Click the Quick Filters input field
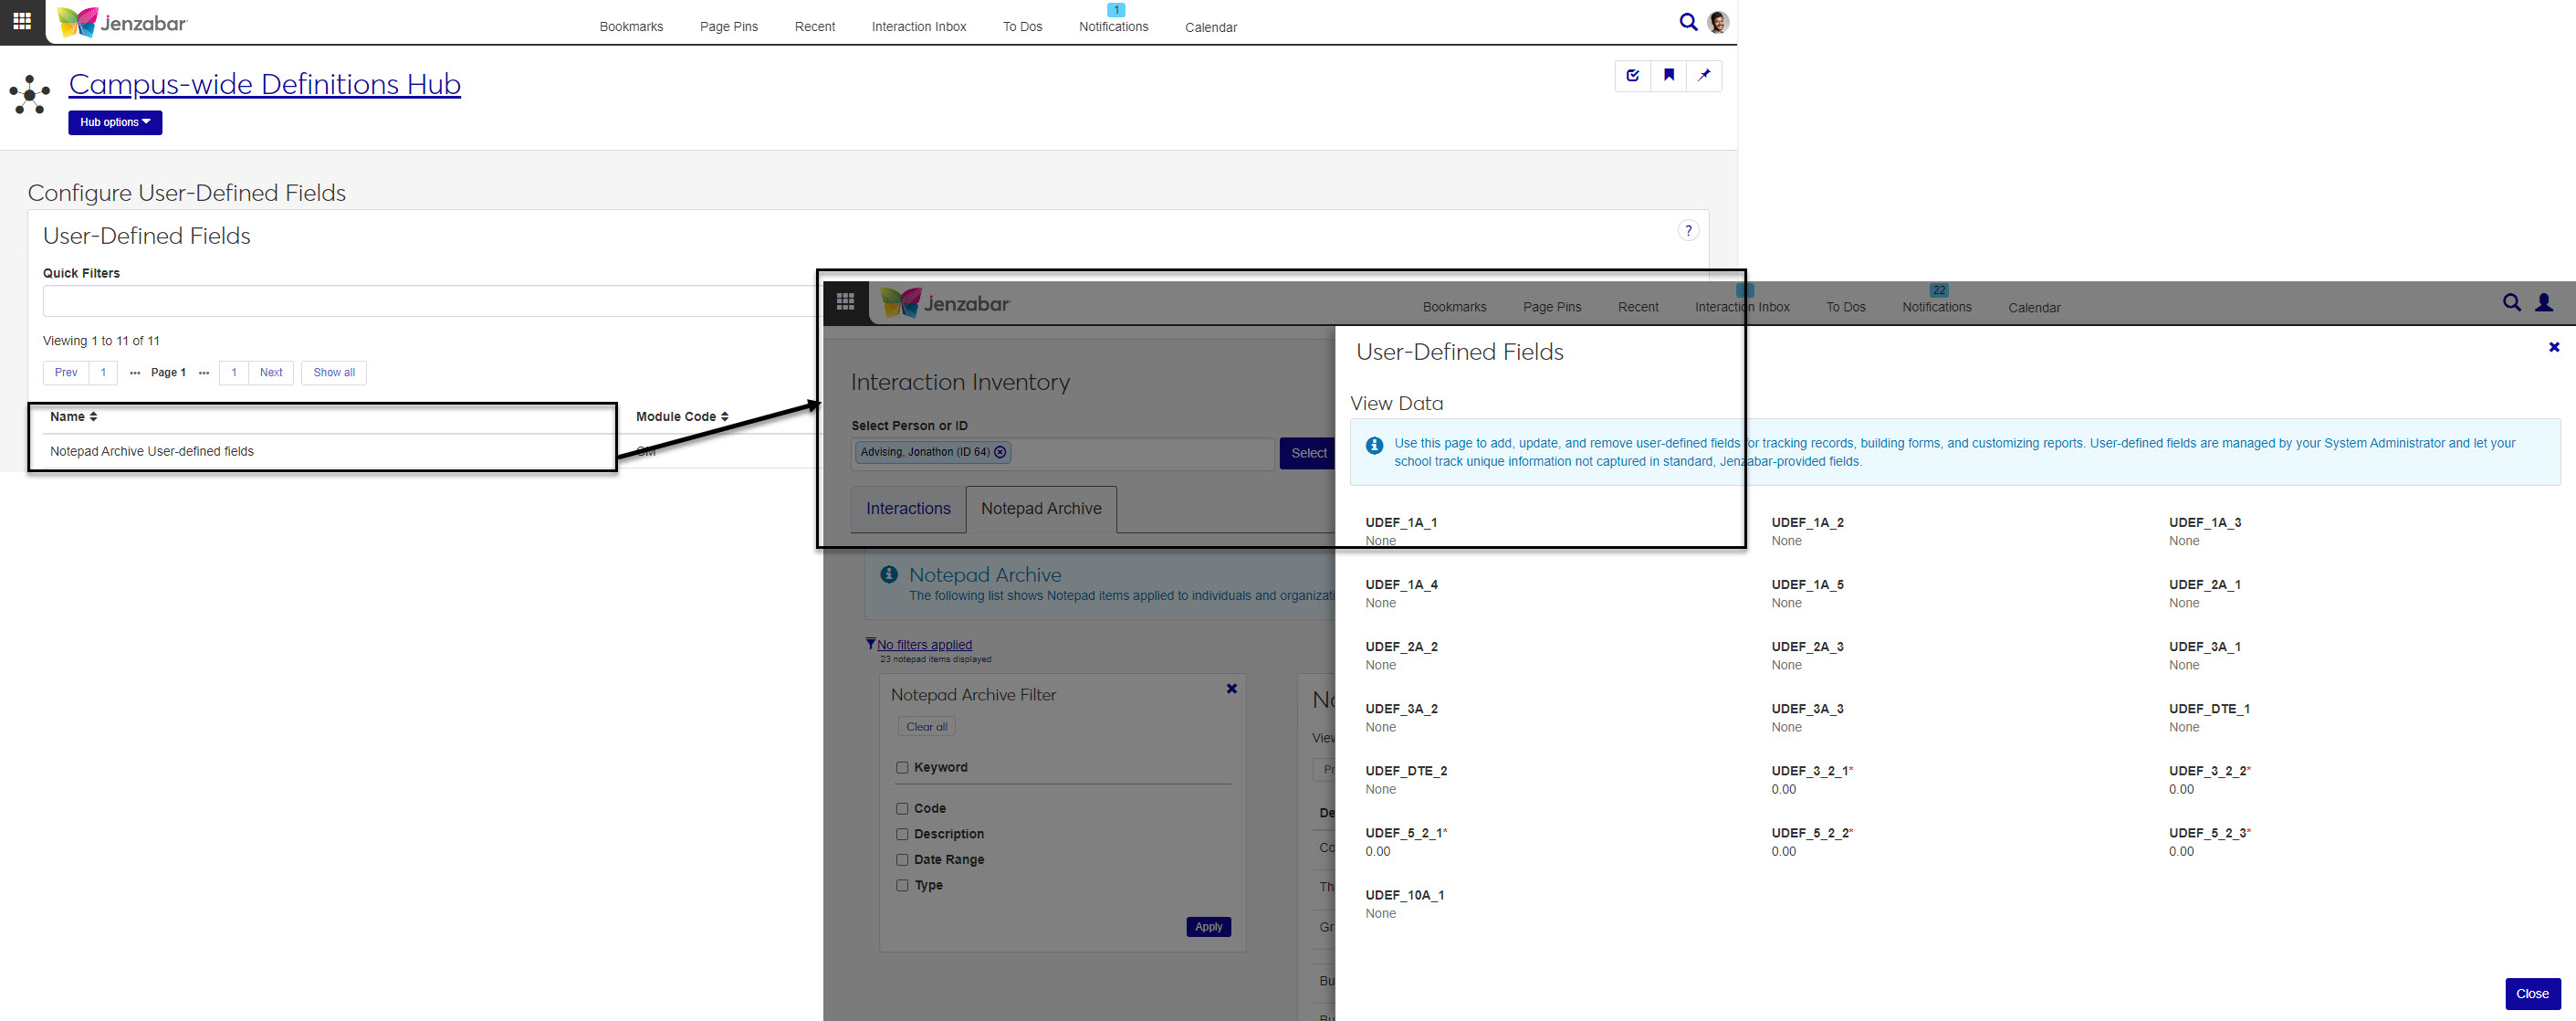2576x1021 pixels. point(430,301)
